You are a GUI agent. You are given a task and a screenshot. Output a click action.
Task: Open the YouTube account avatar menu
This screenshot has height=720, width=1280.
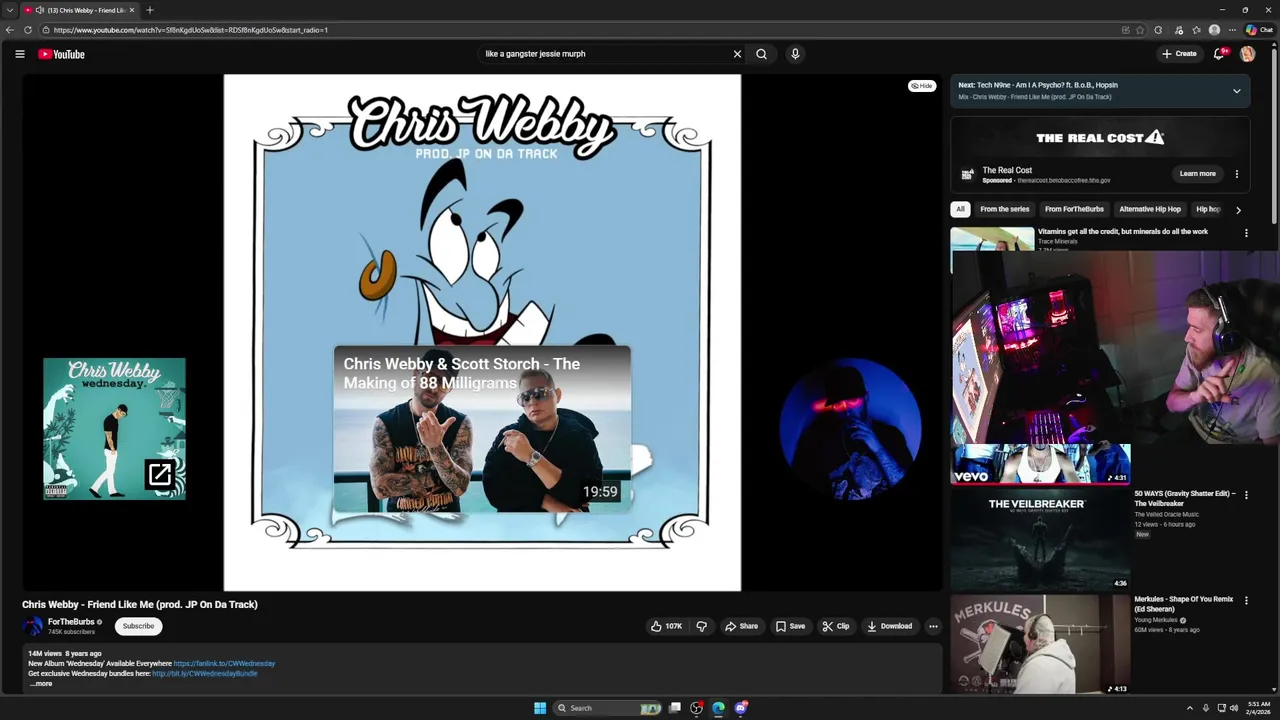[1247, 54]
